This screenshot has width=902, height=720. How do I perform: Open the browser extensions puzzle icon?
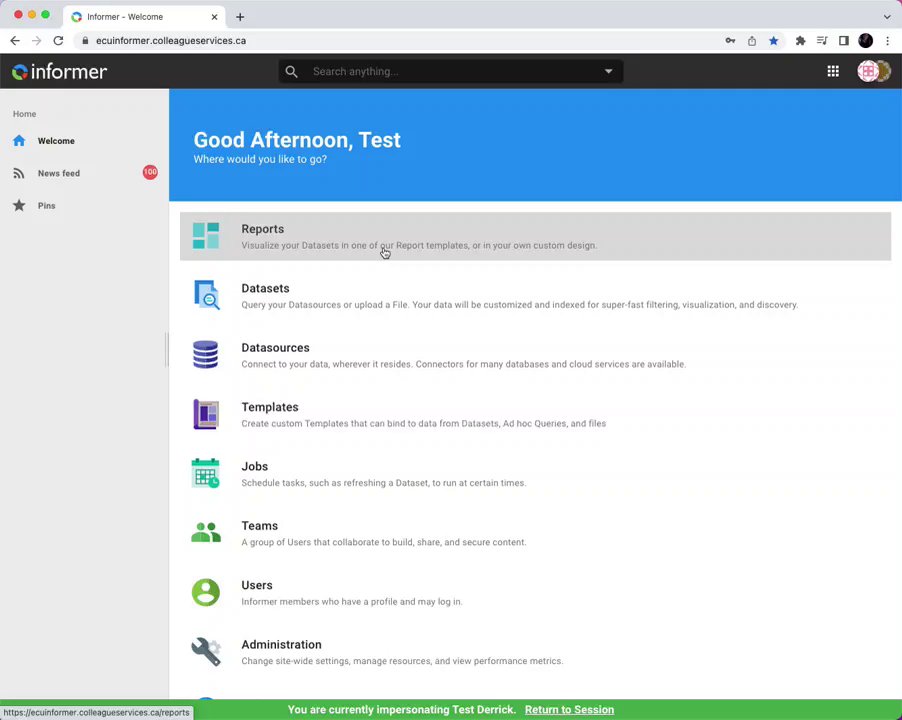coord(800,41)
